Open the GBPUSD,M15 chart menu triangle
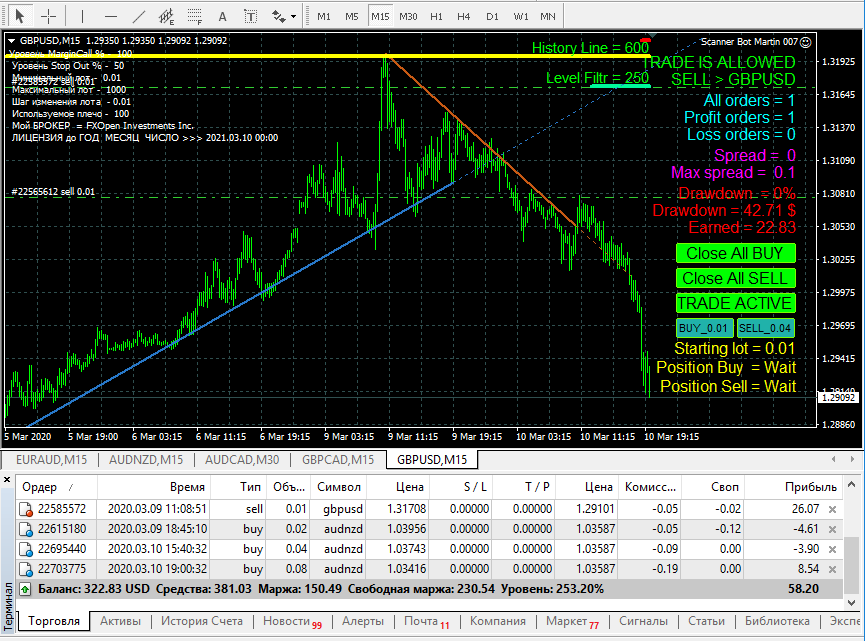The image size is (865, 641). 11,40
